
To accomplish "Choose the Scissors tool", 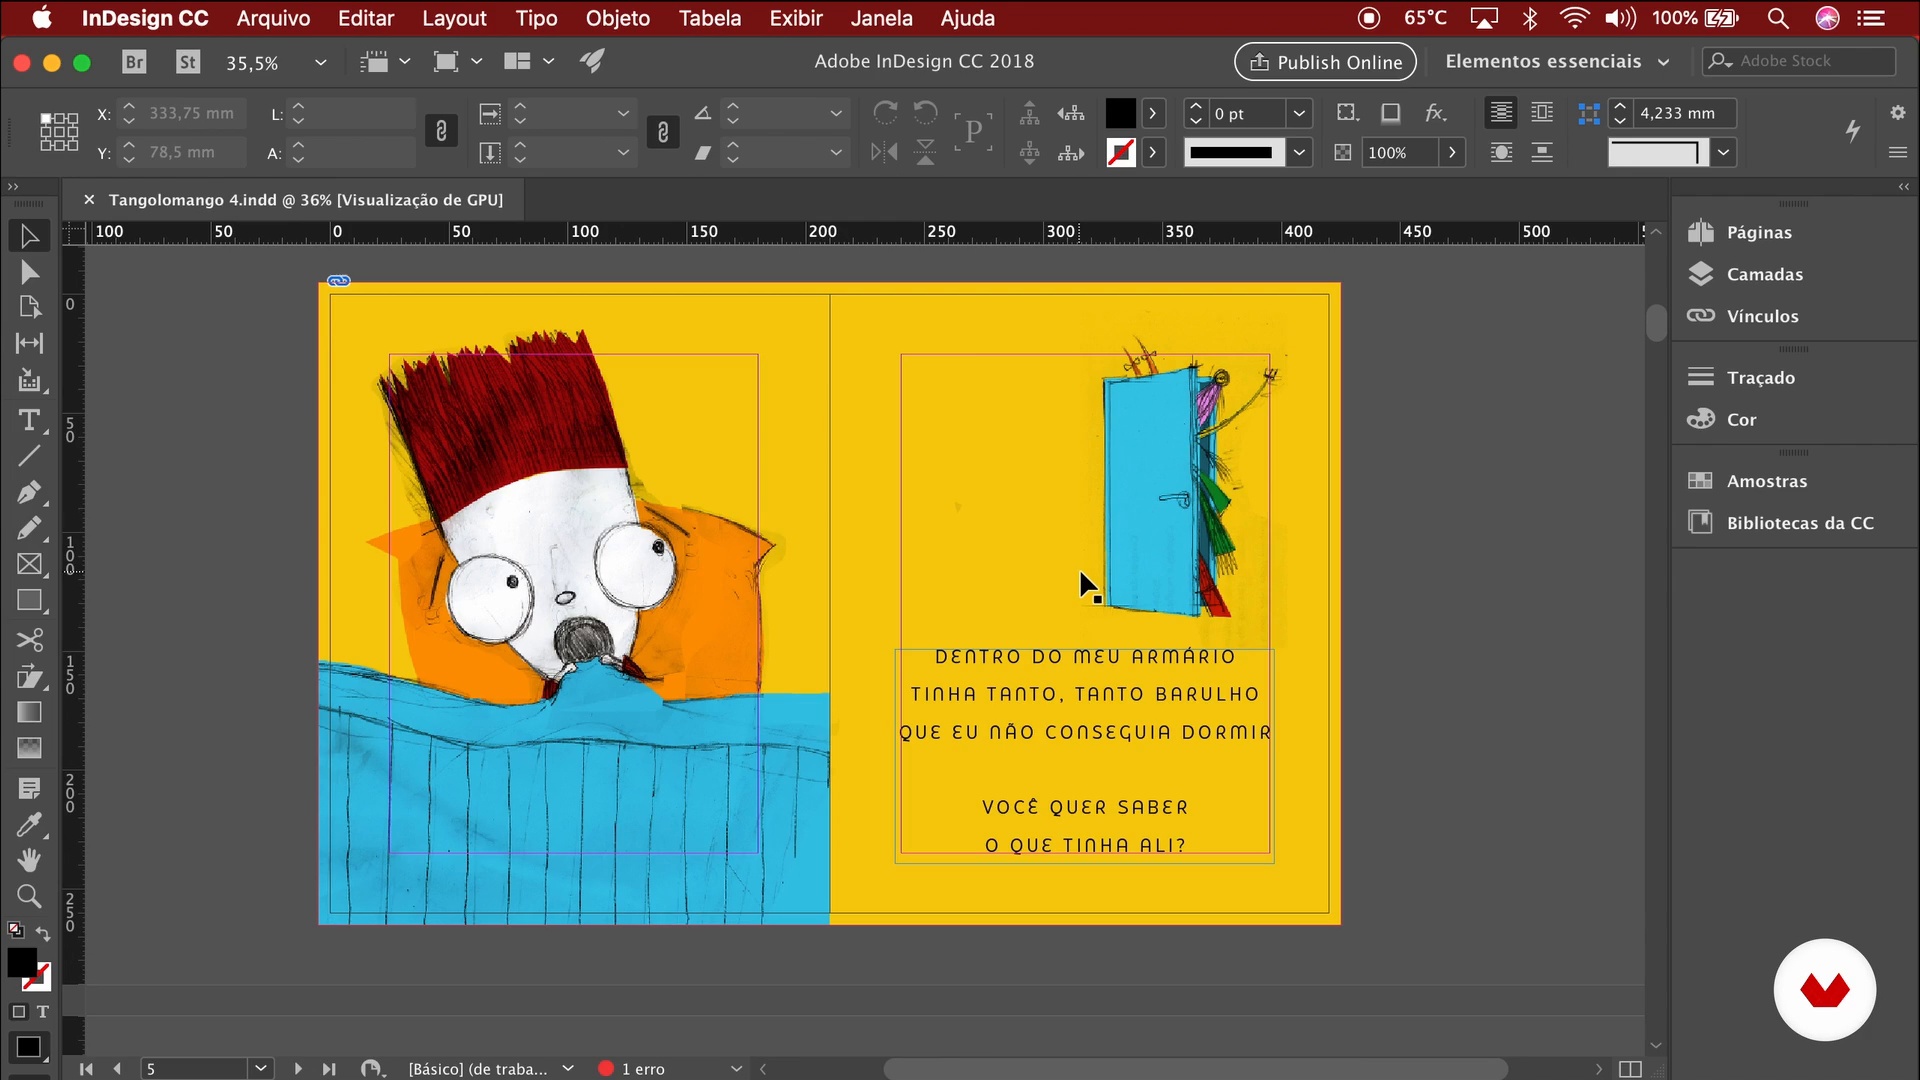I will coord(29,640).
